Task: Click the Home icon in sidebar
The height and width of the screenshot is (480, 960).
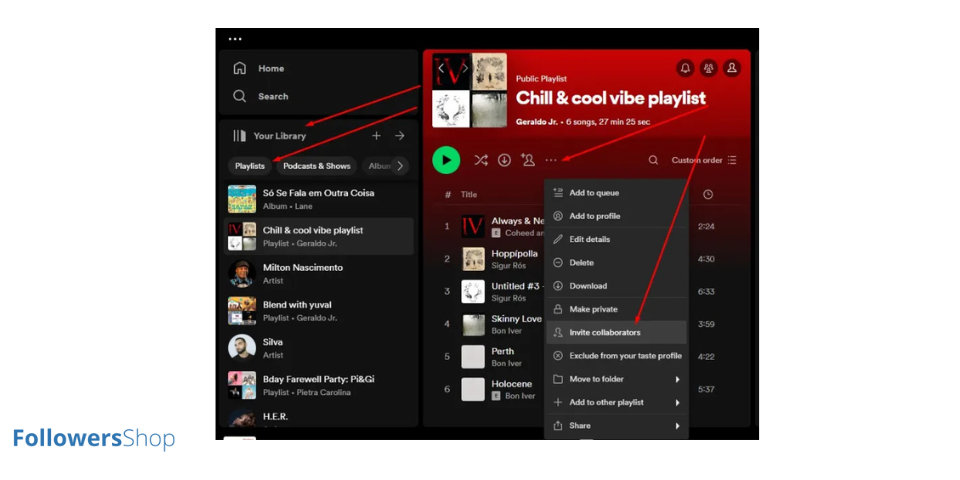Action: [239, 69]
